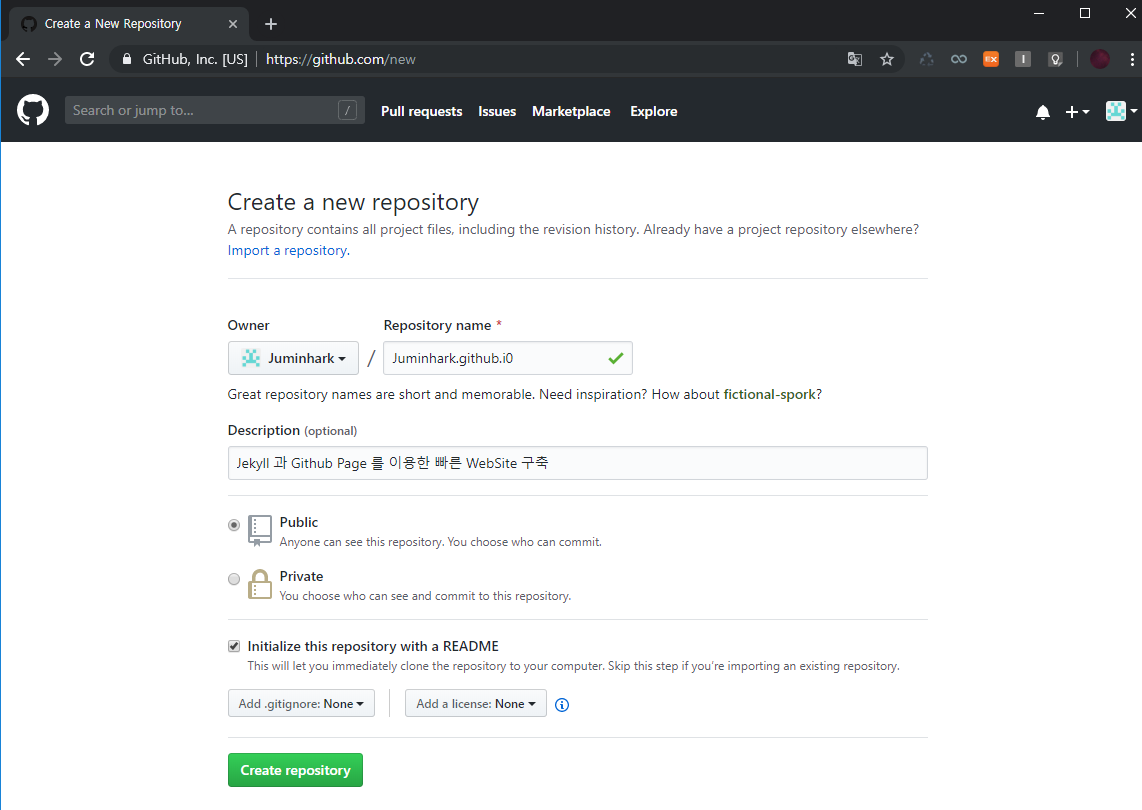Click the license info icon
This screenshot has width=1142, height=810.
pyautogui.click(x=562, y=704)
